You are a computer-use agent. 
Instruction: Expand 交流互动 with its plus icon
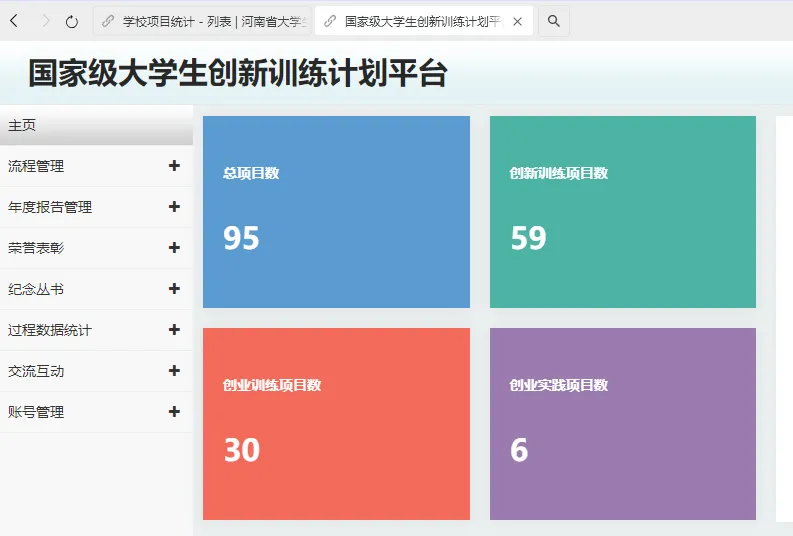coord(174,370)
